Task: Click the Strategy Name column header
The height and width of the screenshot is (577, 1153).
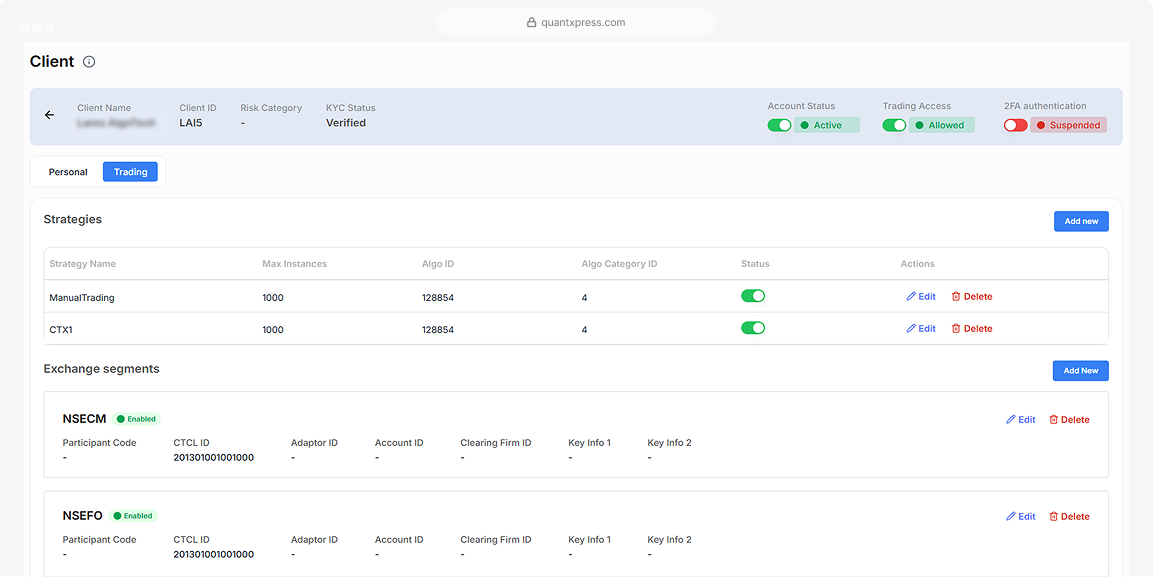Action: (x=82, y=264)
